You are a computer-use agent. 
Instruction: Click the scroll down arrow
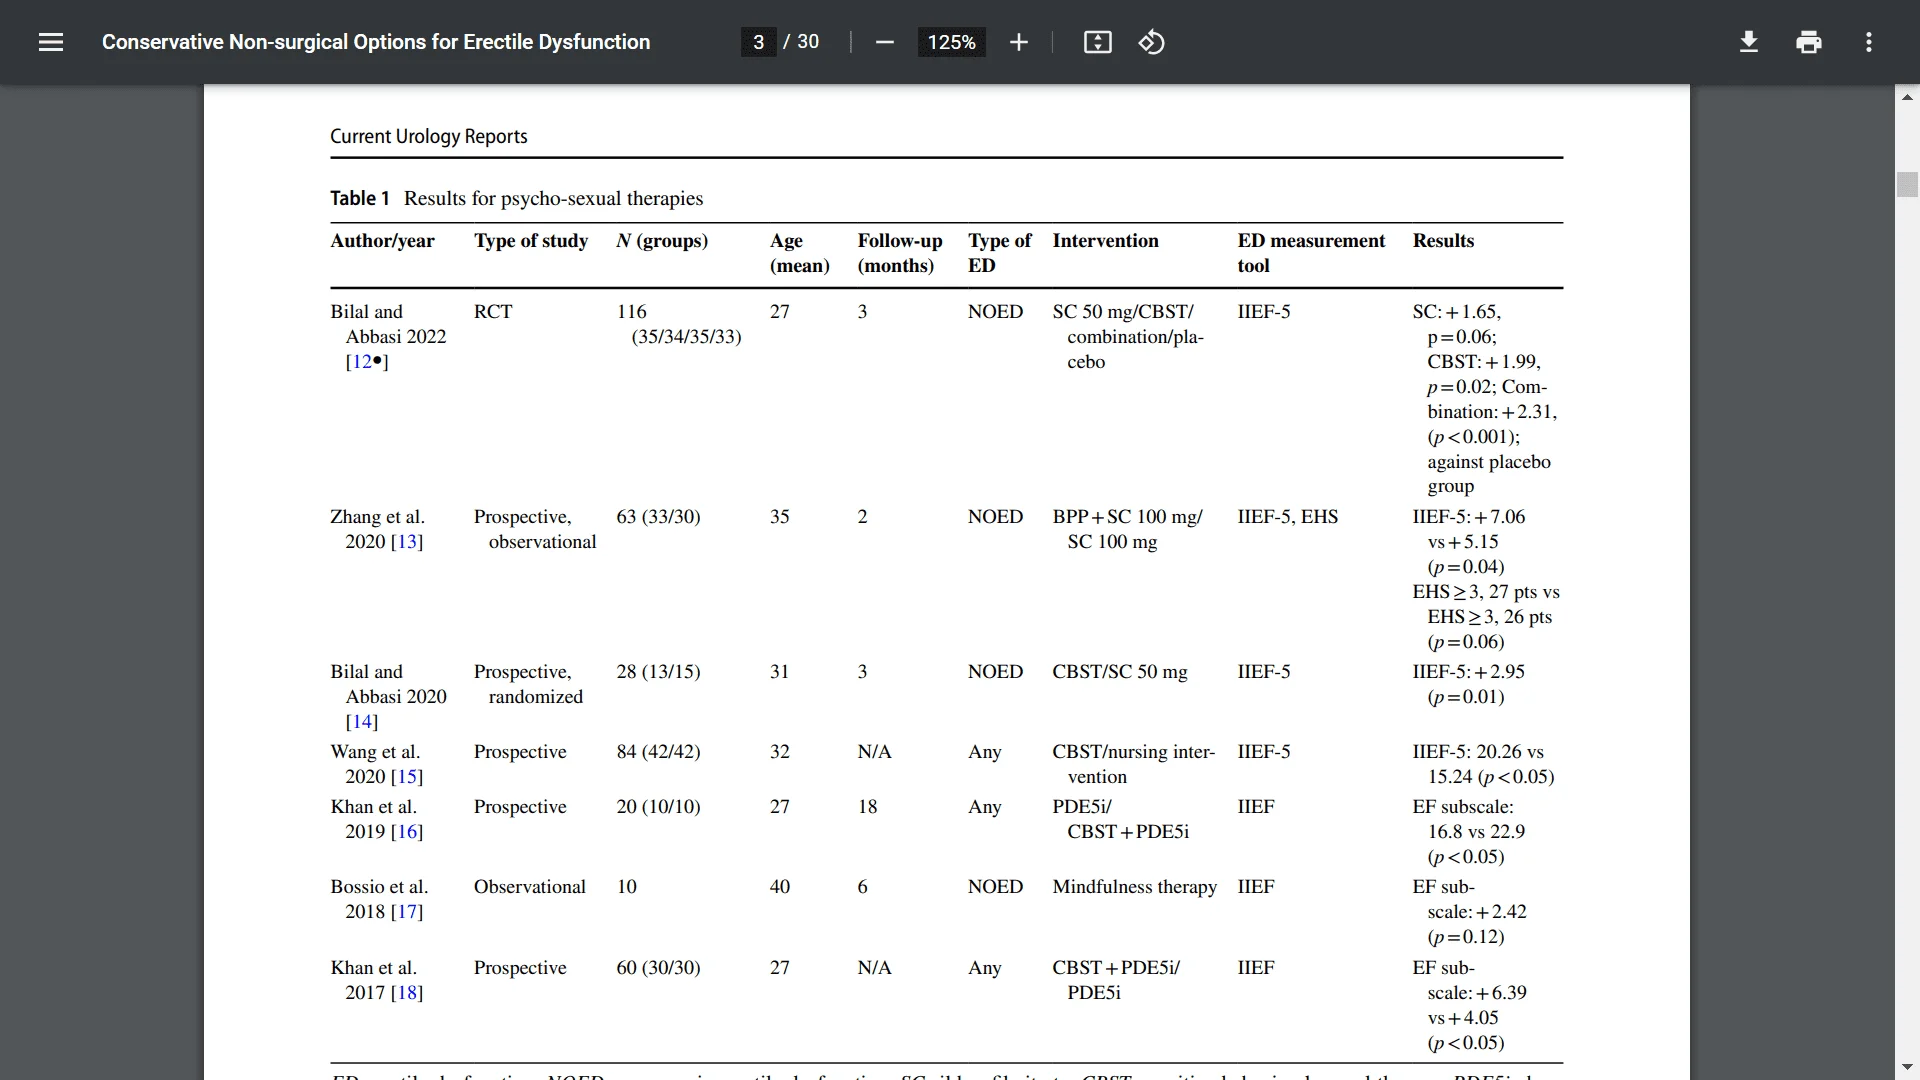[1907, 1068]
